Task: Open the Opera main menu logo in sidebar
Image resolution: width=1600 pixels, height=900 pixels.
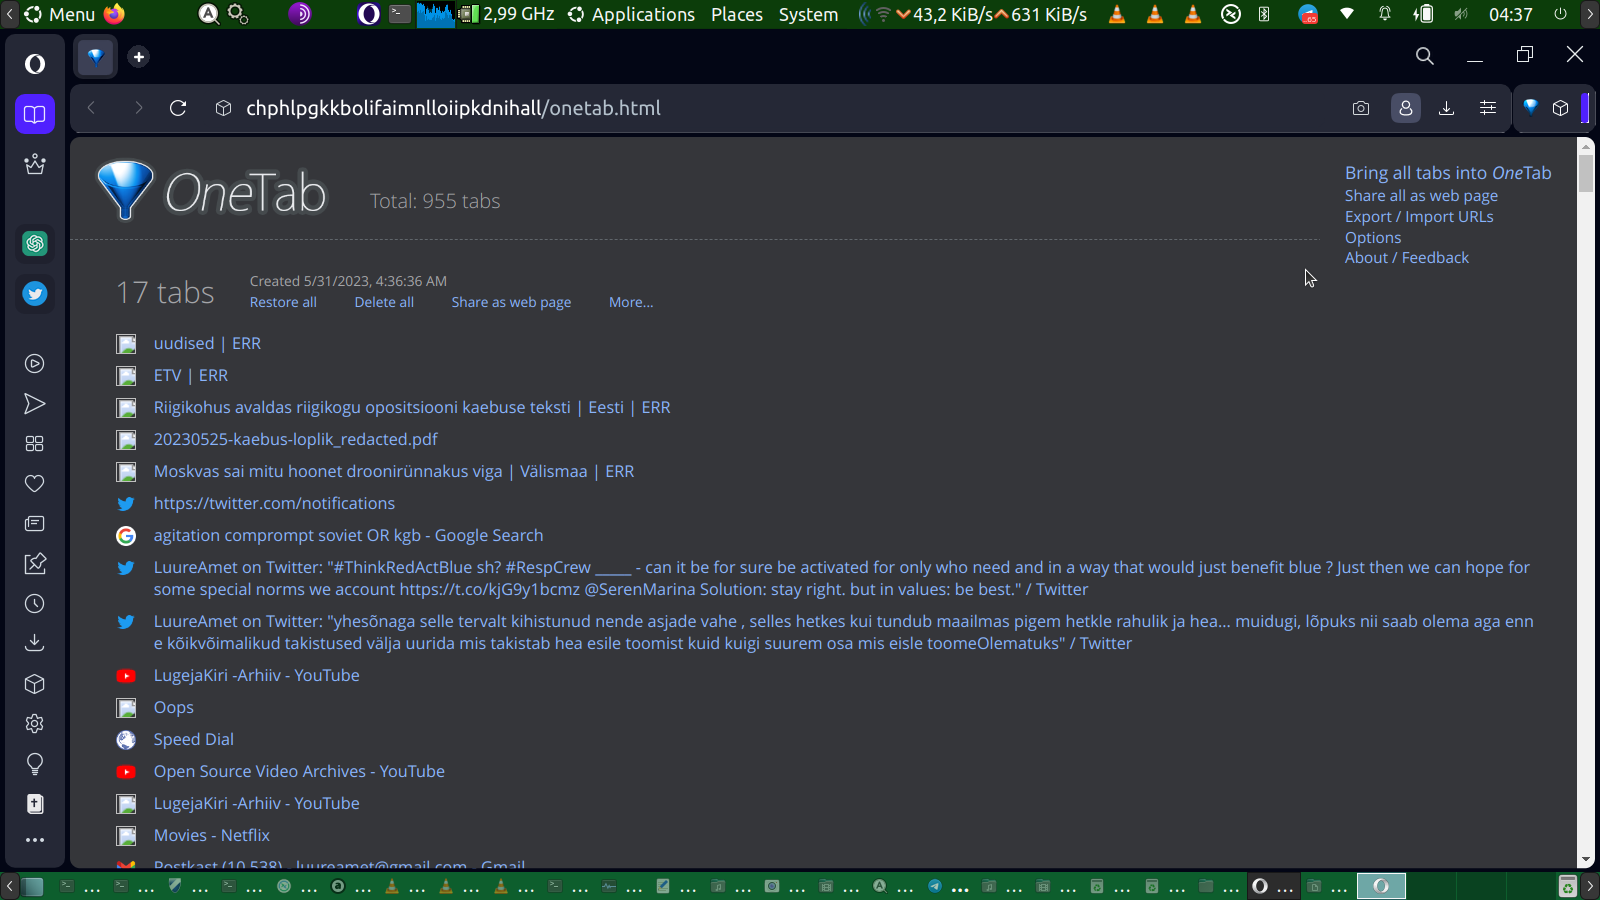Action: (x=35, y=64)
